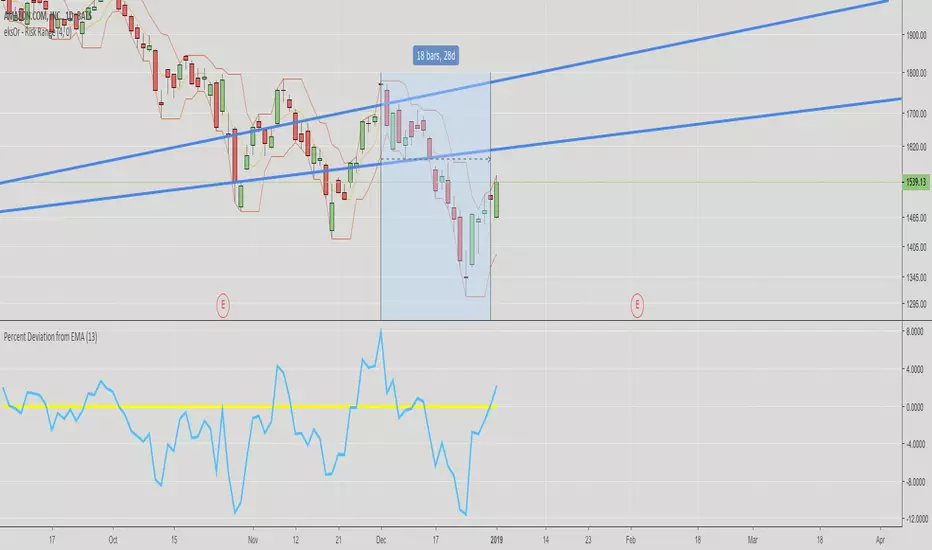The width and height of the screenshot is (932, 550).
Task: Click the -8.0000 indicator axis label
Action: click(x=914, y=482)
